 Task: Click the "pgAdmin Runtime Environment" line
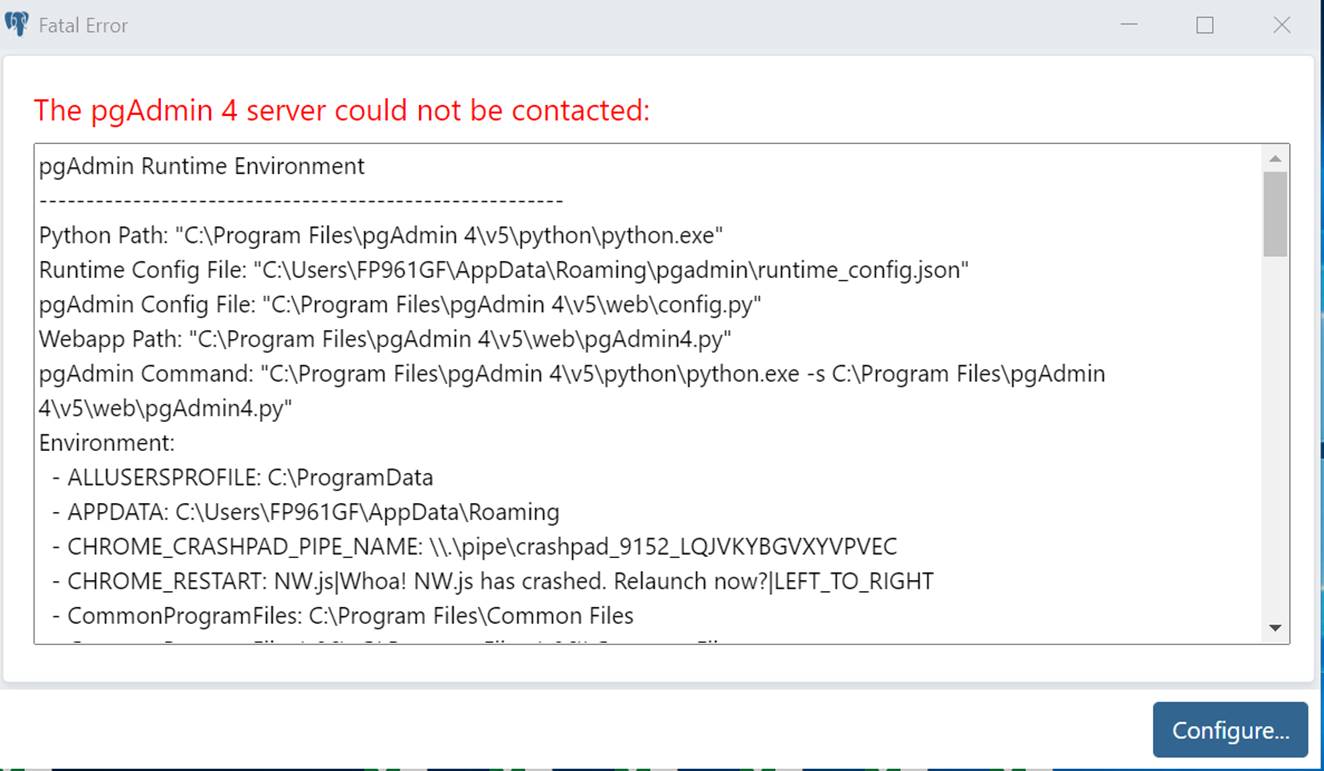coord(202,166)
